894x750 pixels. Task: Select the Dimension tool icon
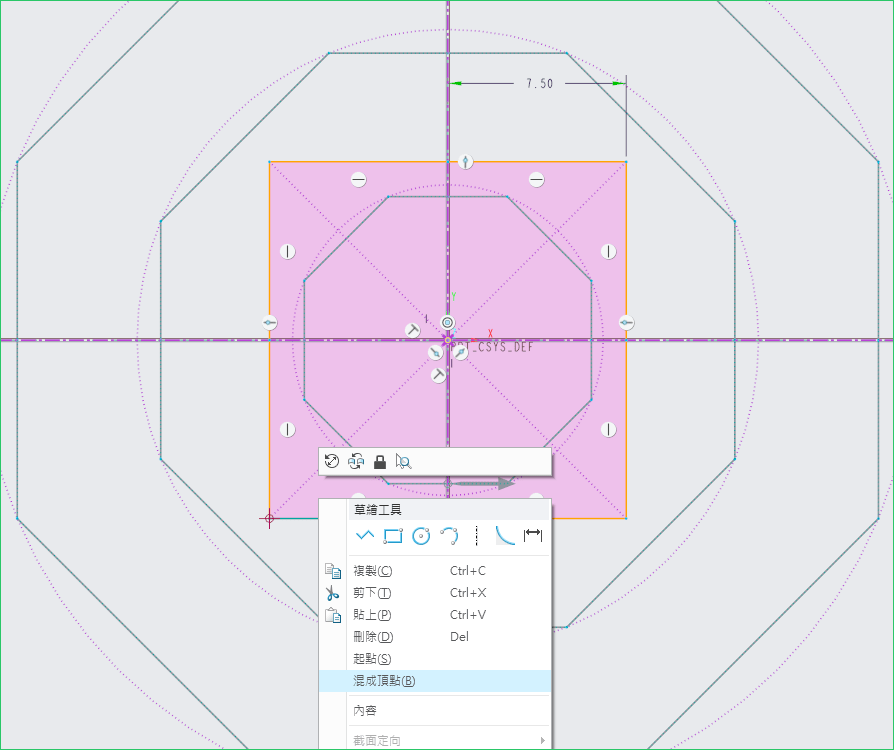click(533, 536)
